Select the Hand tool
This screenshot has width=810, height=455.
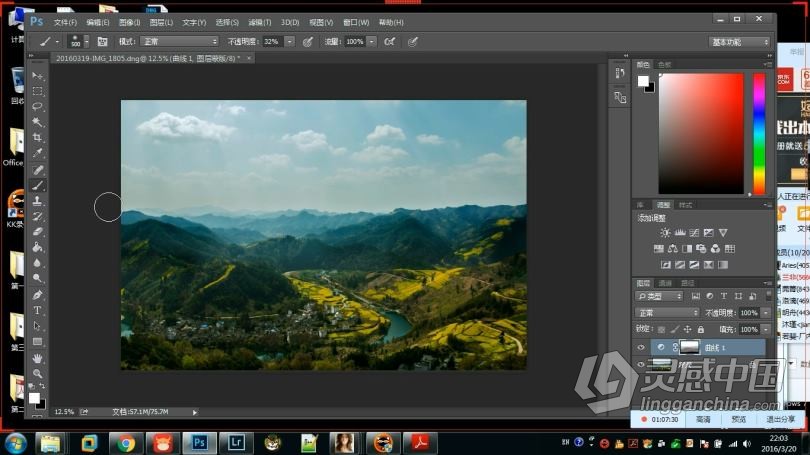pyautogui.click(x=38, y=358)
